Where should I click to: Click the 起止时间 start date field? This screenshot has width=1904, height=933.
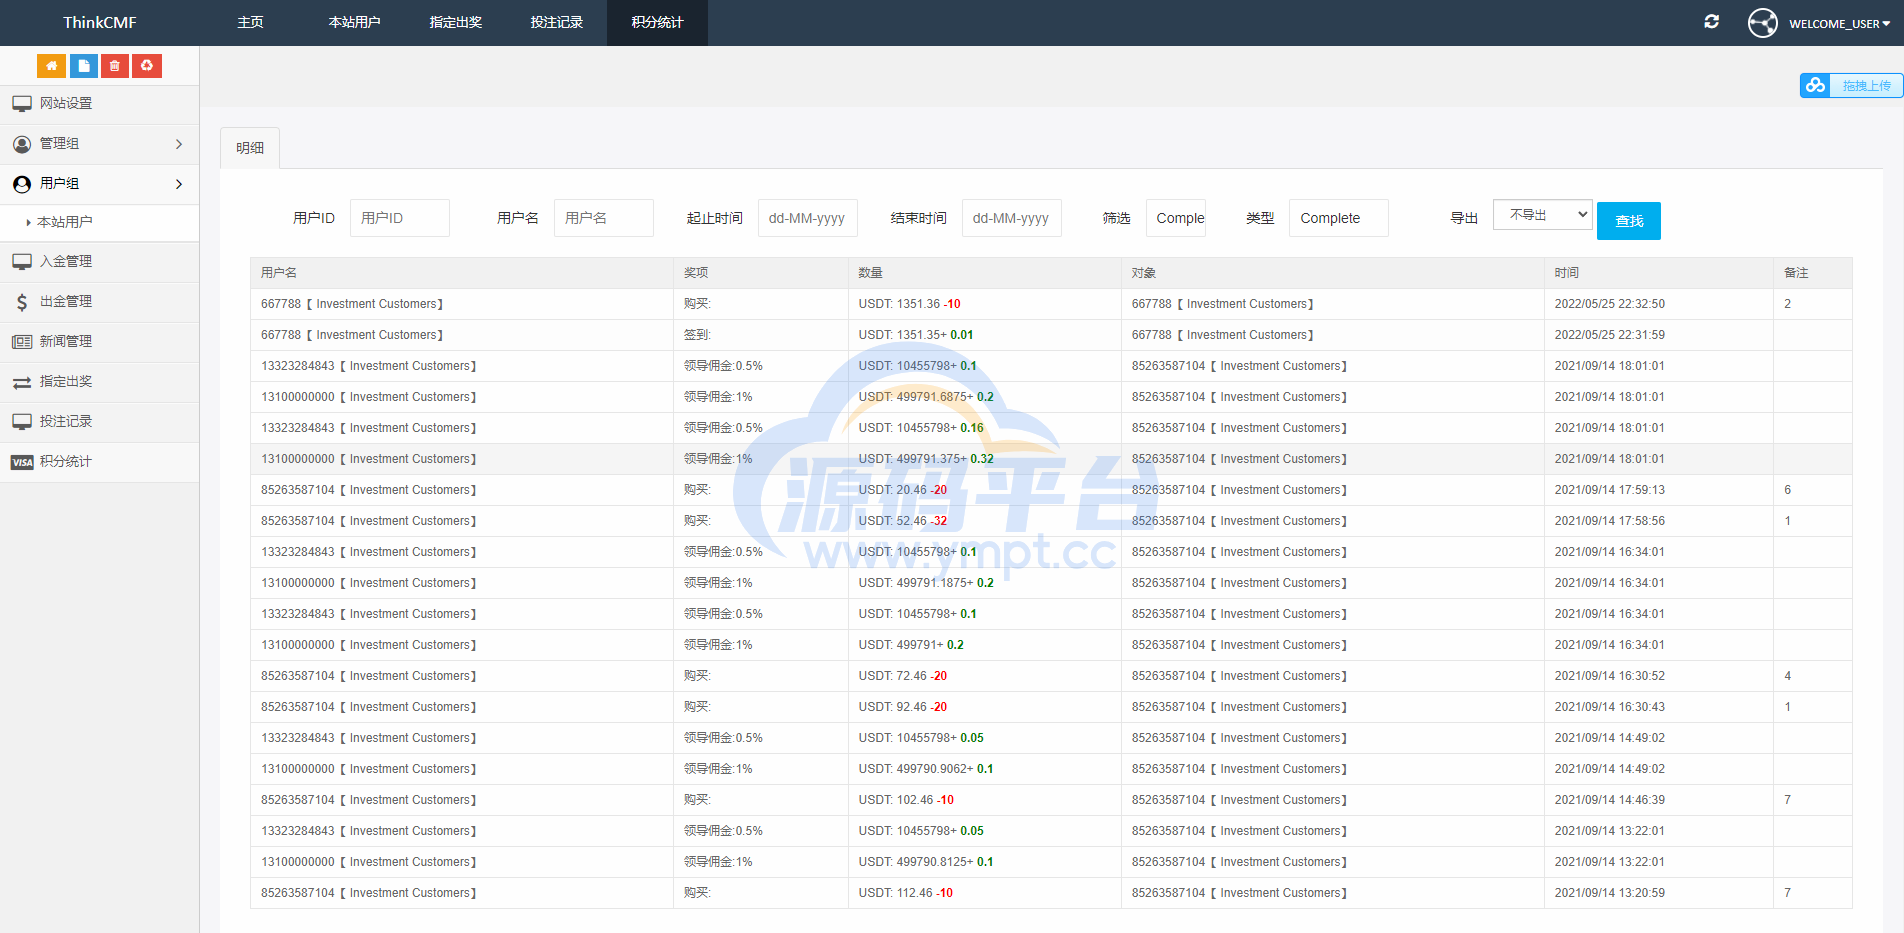807,218
